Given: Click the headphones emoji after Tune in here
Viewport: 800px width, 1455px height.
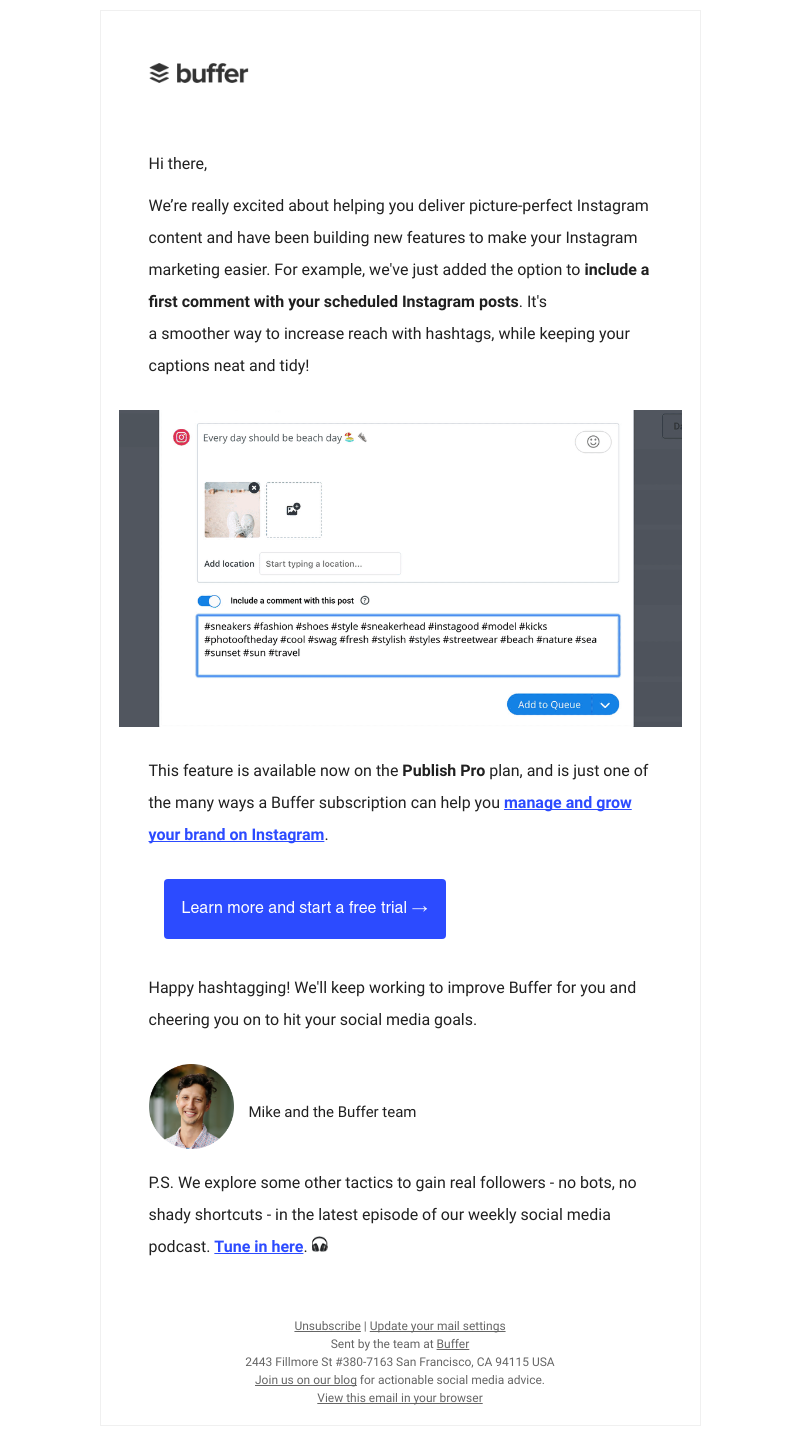Looking at the screenshot, I should click(320, 1245).
